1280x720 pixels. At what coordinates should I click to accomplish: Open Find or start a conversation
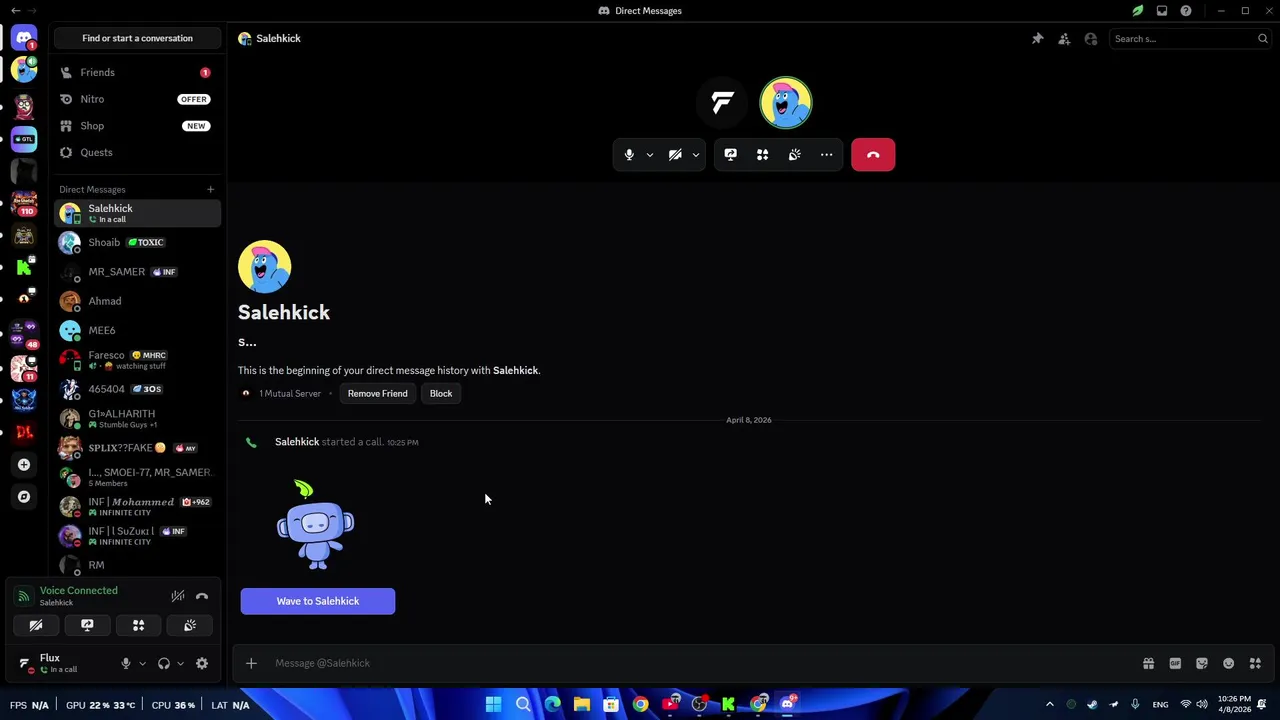click(x=138, y=38)
